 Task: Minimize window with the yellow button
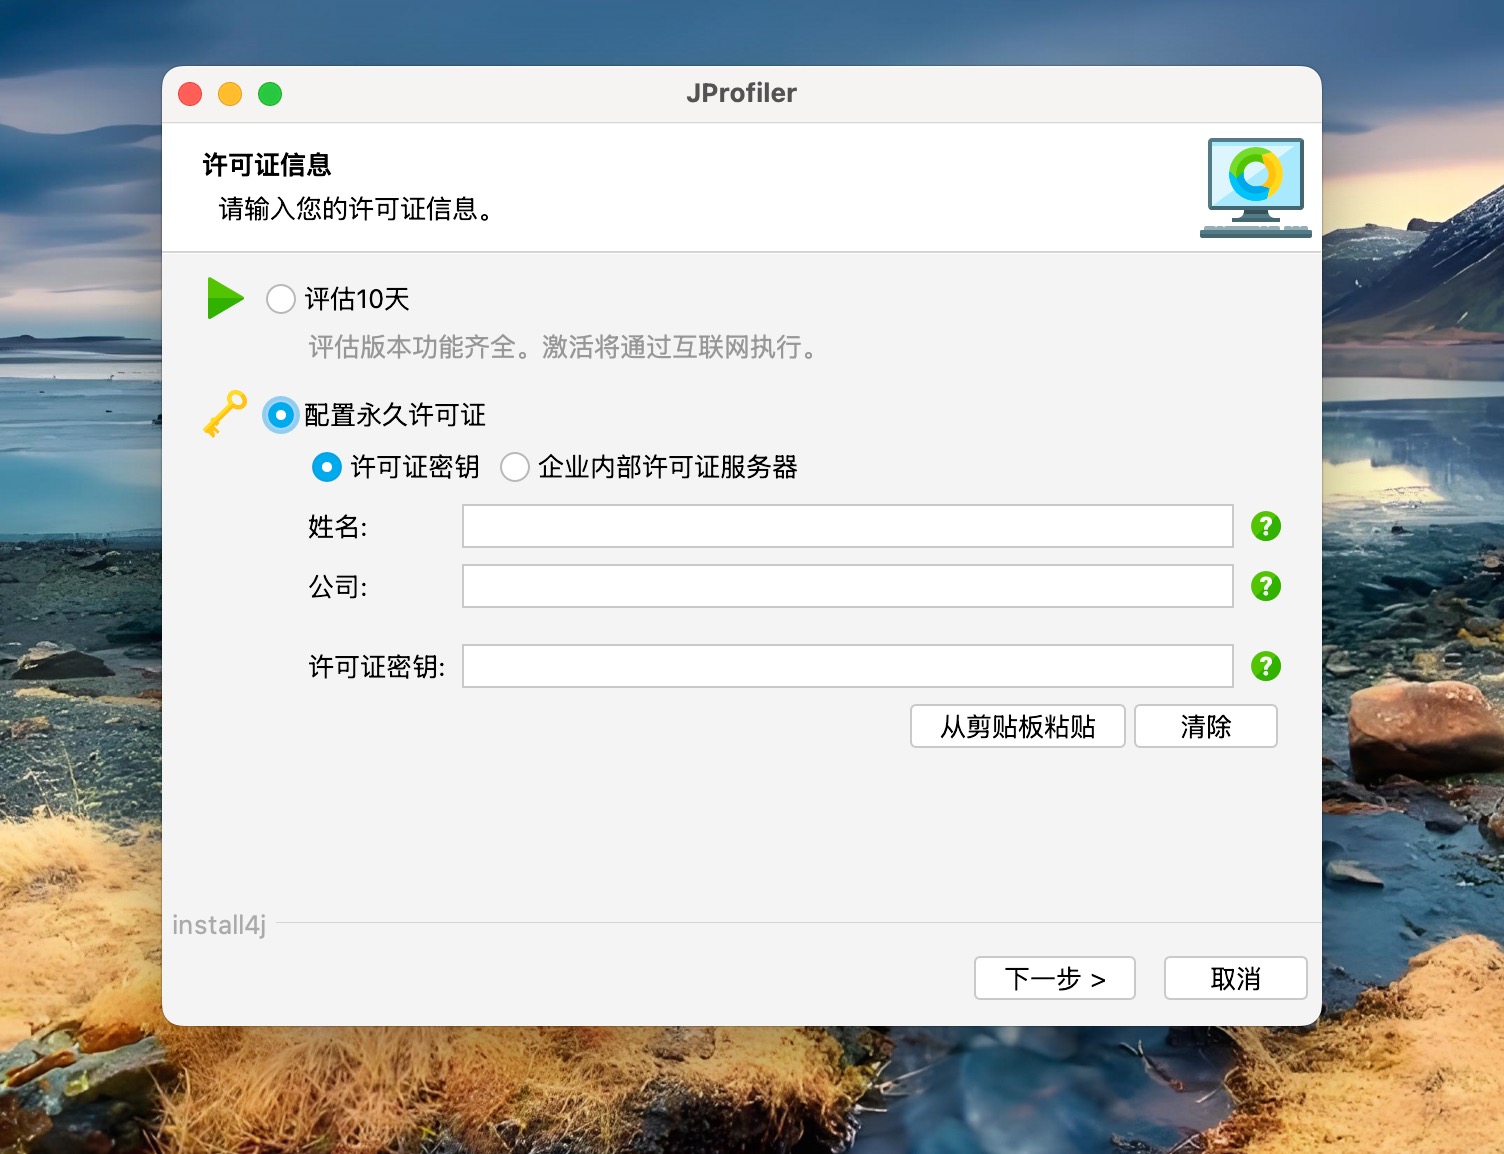coord(230,94)
